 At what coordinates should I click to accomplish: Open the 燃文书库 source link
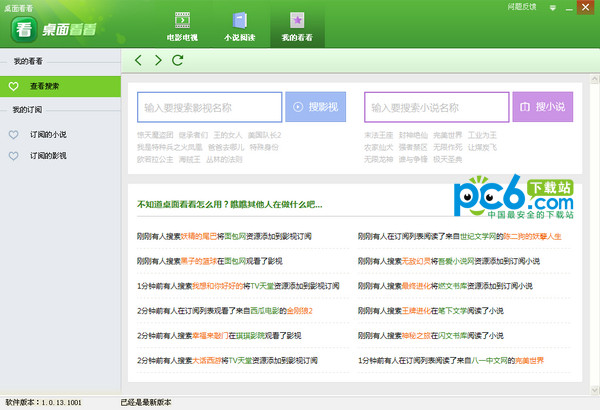point(453,286)
